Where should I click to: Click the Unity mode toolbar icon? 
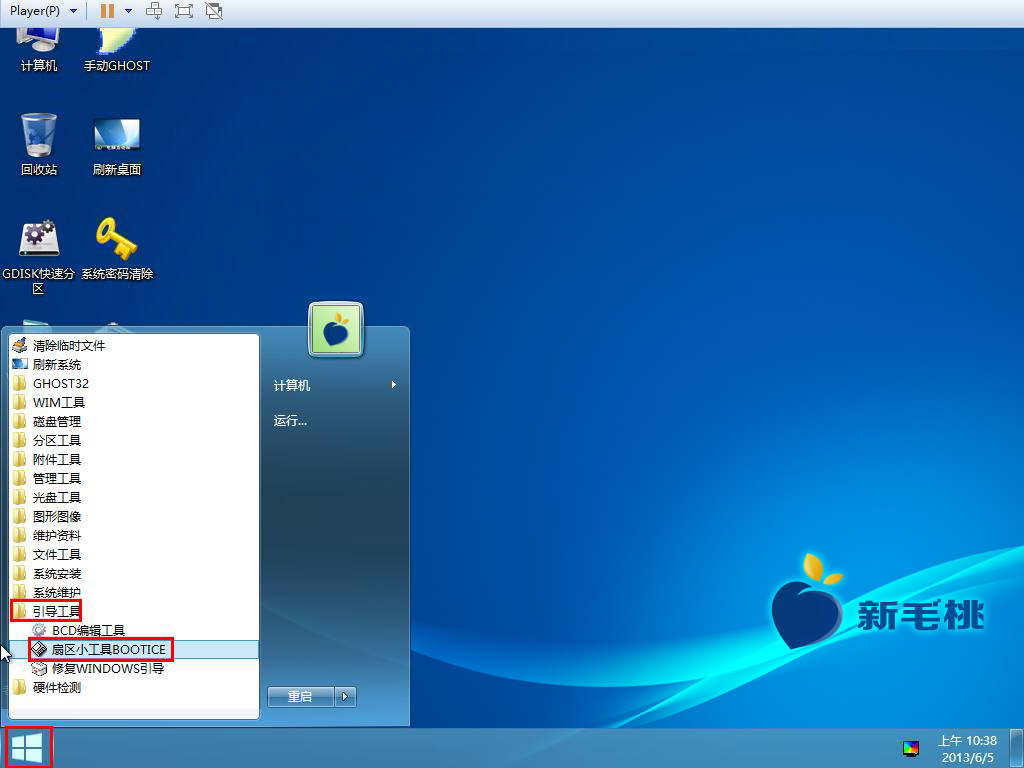click(x=214, y=11)
